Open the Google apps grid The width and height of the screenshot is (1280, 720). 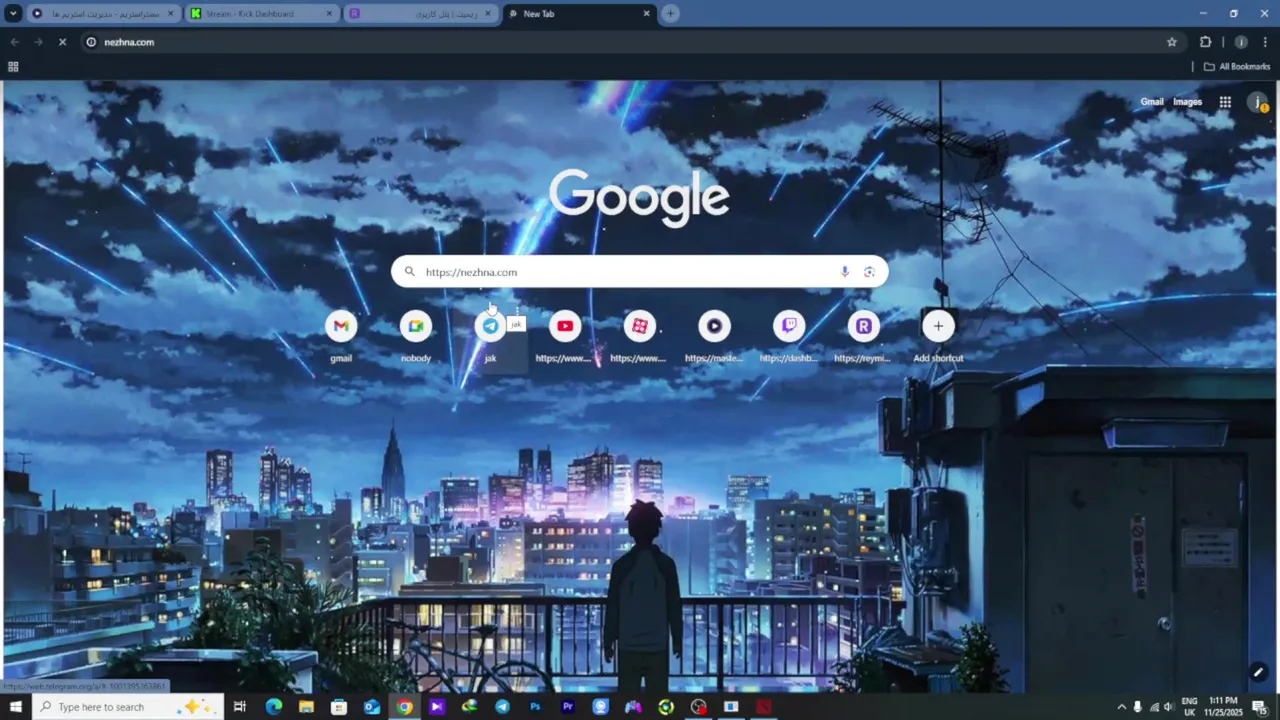1225,102
